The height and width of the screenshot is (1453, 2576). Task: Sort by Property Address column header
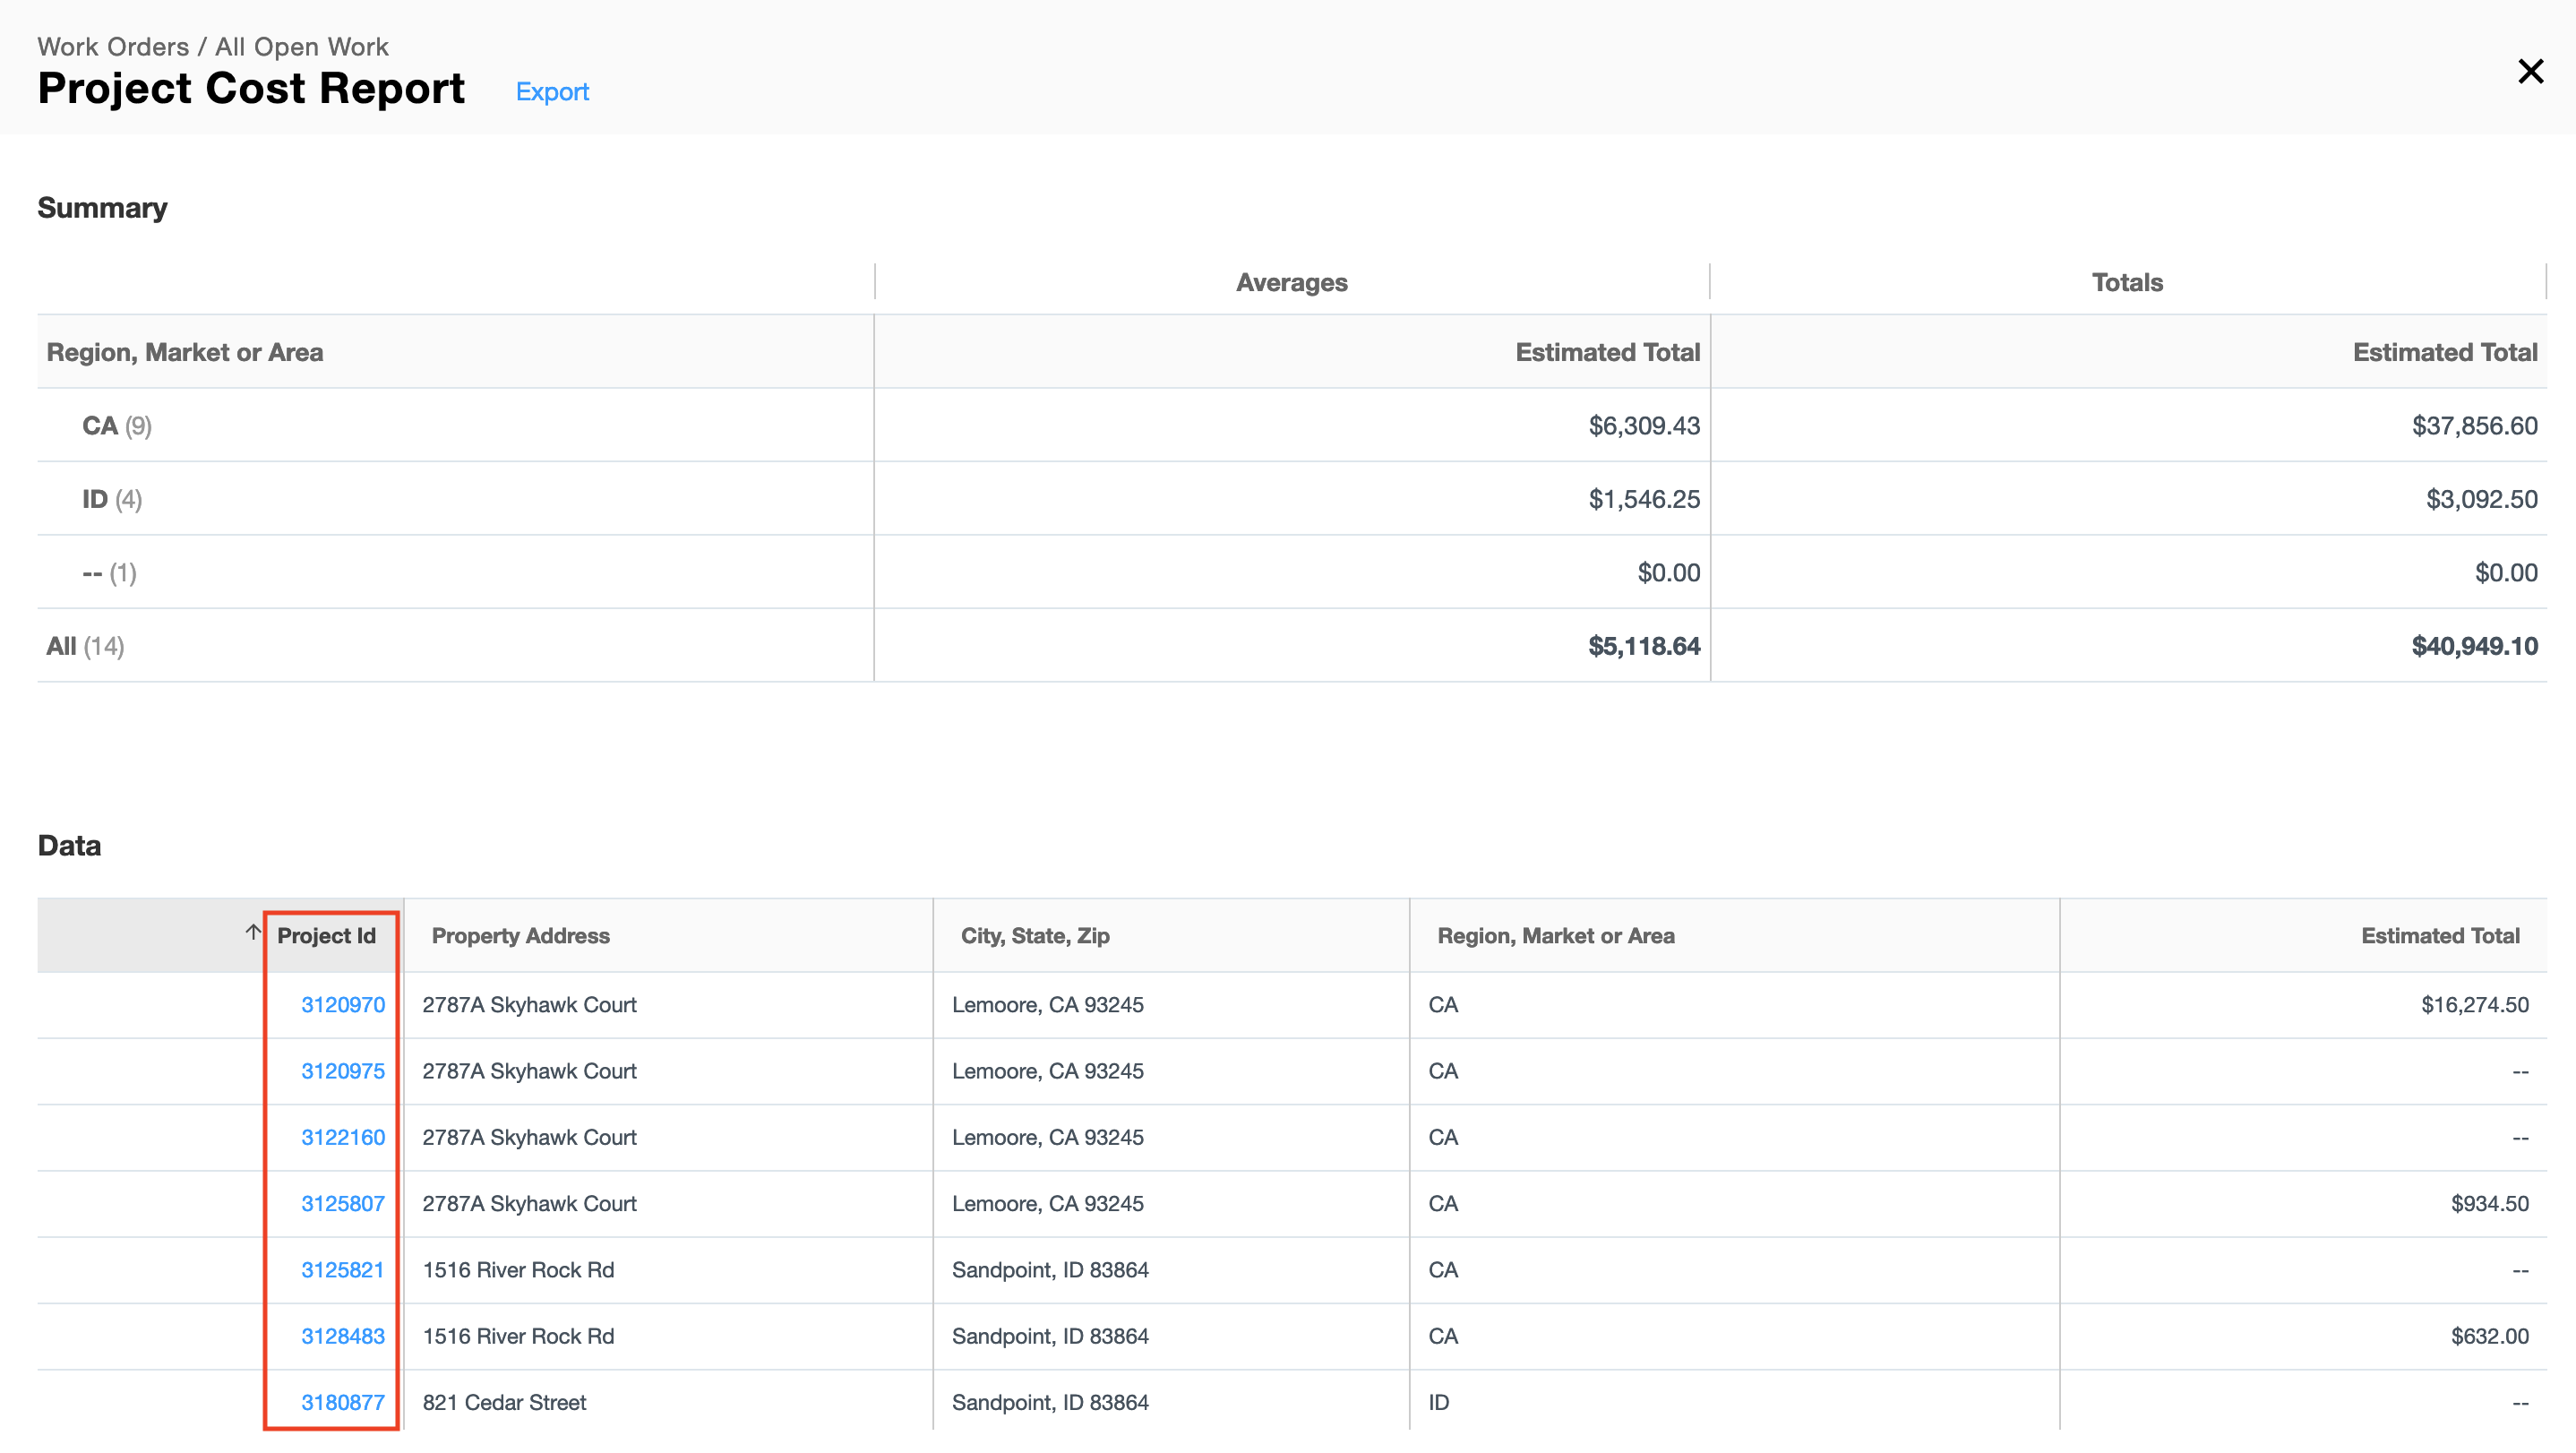click(520, 936)
